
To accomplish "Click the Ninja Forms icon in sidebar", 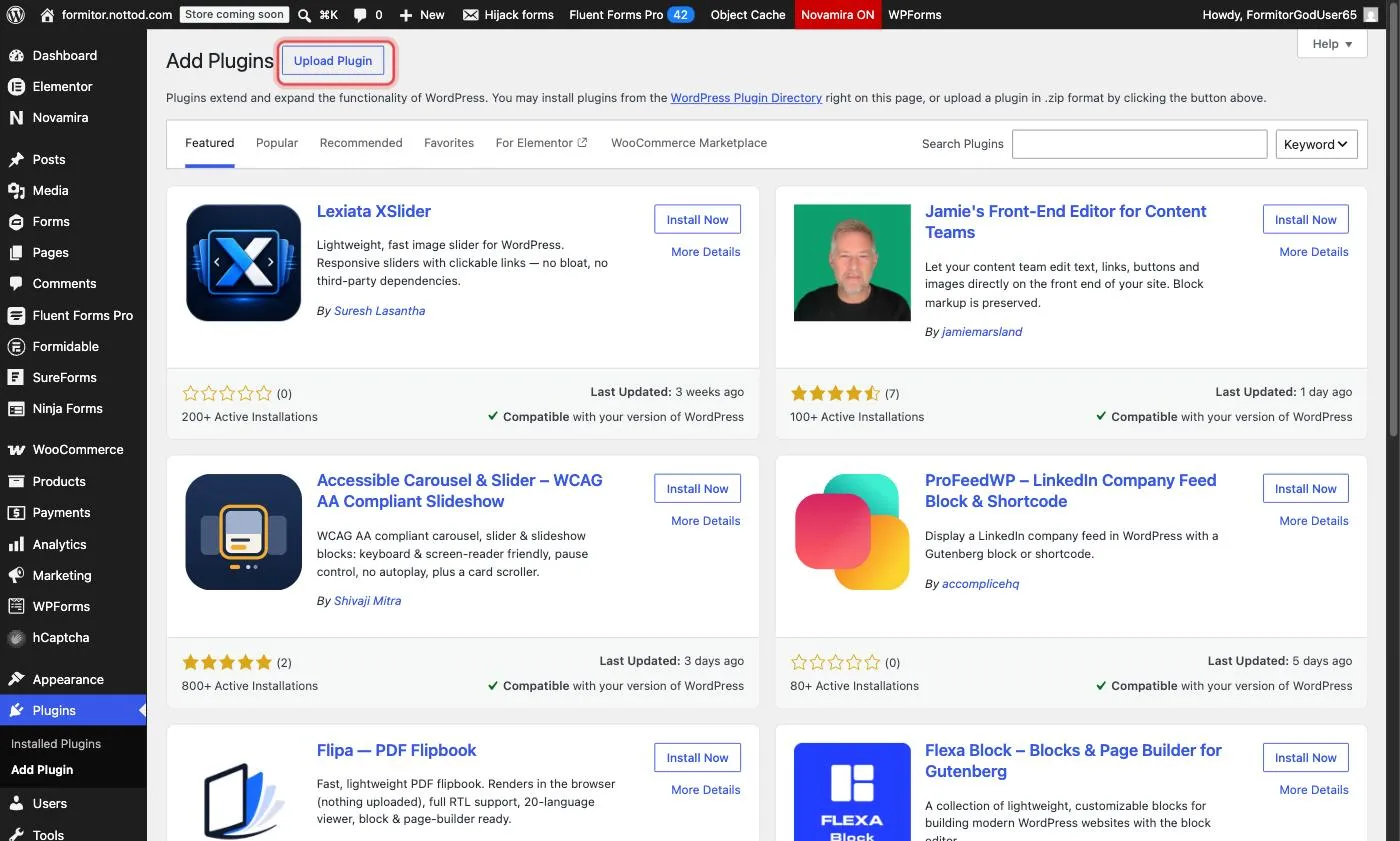I will [16, 408].
